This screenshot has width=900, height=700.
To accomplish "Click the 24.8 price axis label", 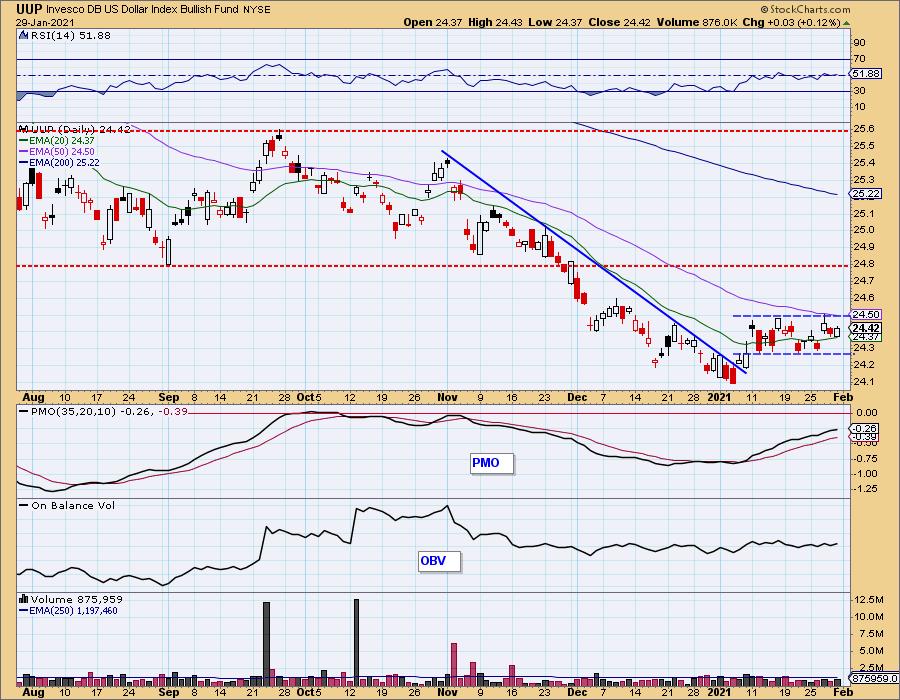I will 863,264.
